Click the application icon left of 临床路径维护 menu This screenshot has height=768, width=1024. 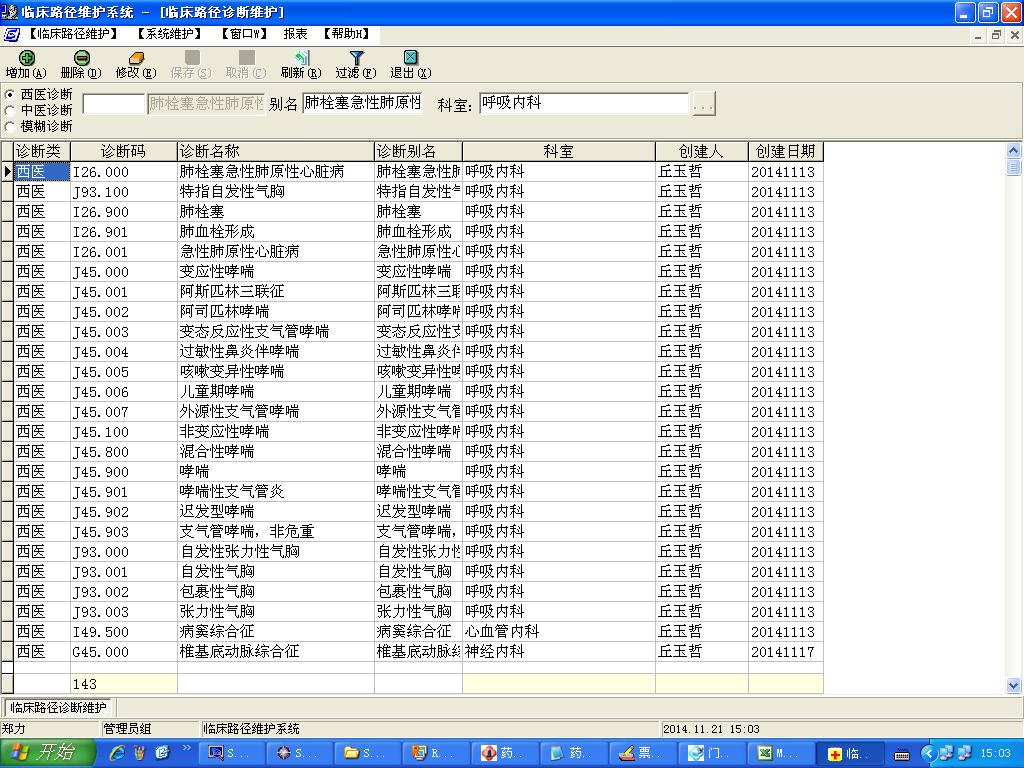12,34
